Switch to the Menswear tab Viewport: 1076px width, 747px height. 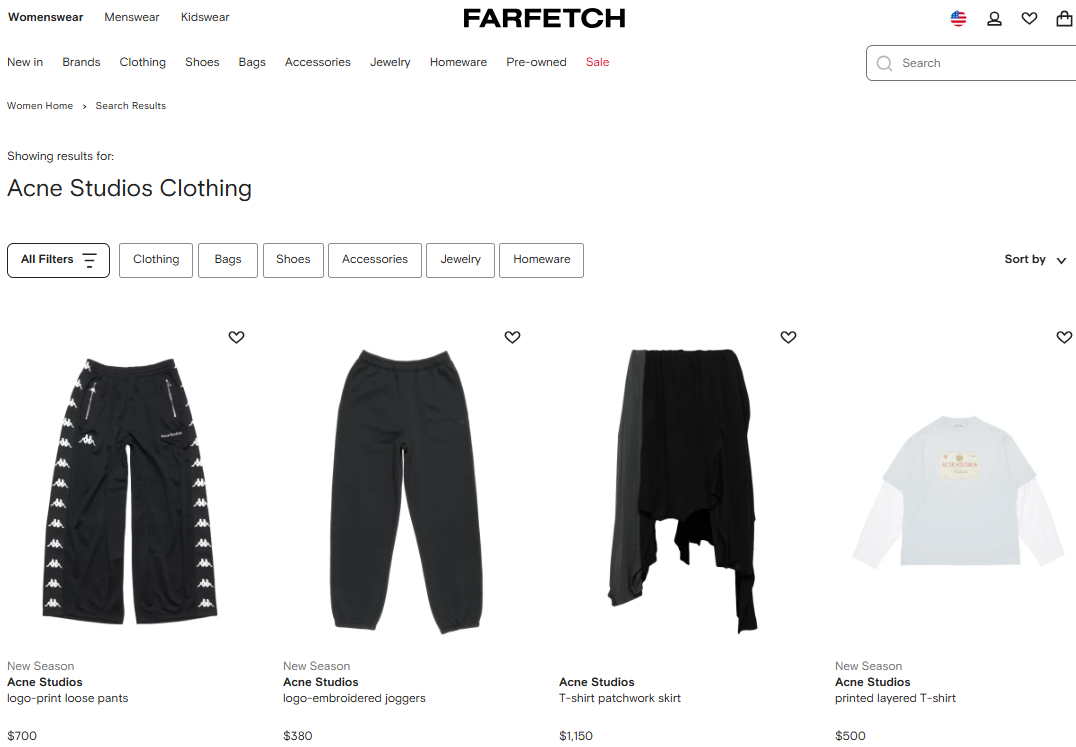(132, 17)
